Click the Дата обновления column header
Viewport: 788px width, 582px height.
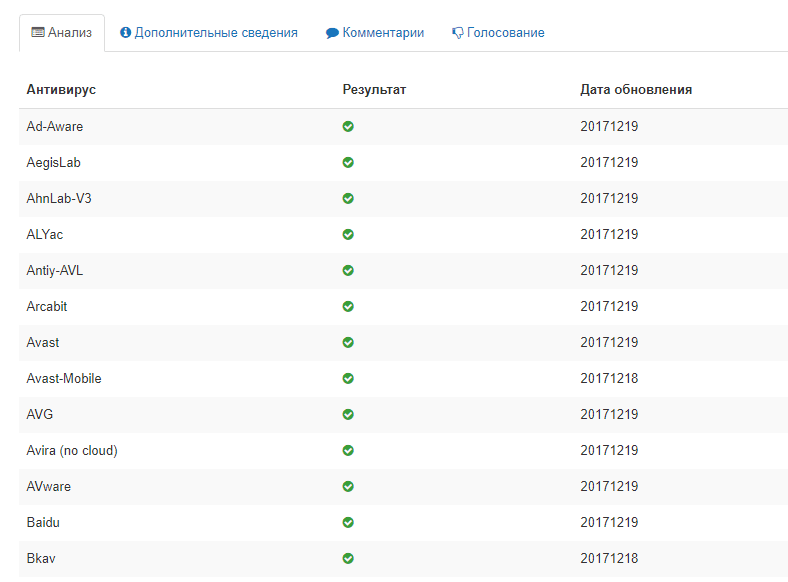click(x=636, y=89)
